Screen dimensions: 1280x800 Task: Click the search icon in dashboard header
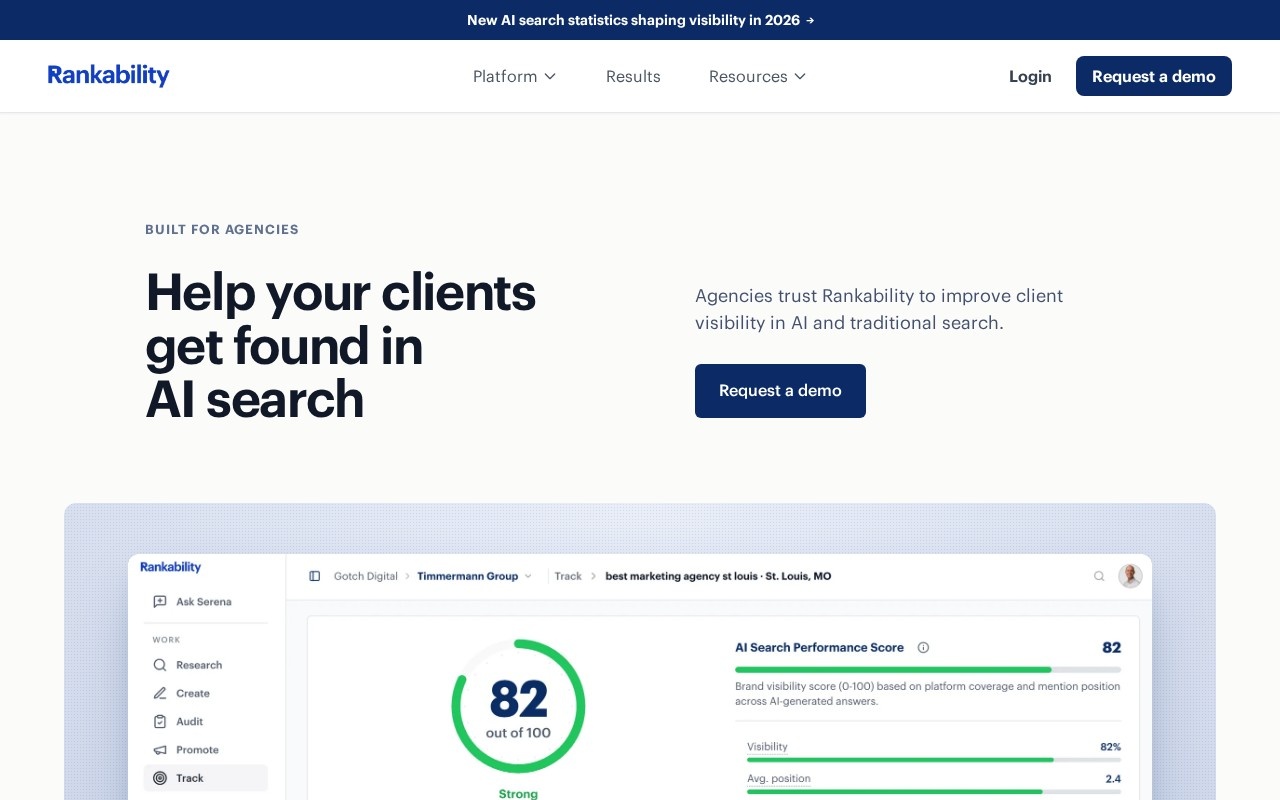(1099, 576)
